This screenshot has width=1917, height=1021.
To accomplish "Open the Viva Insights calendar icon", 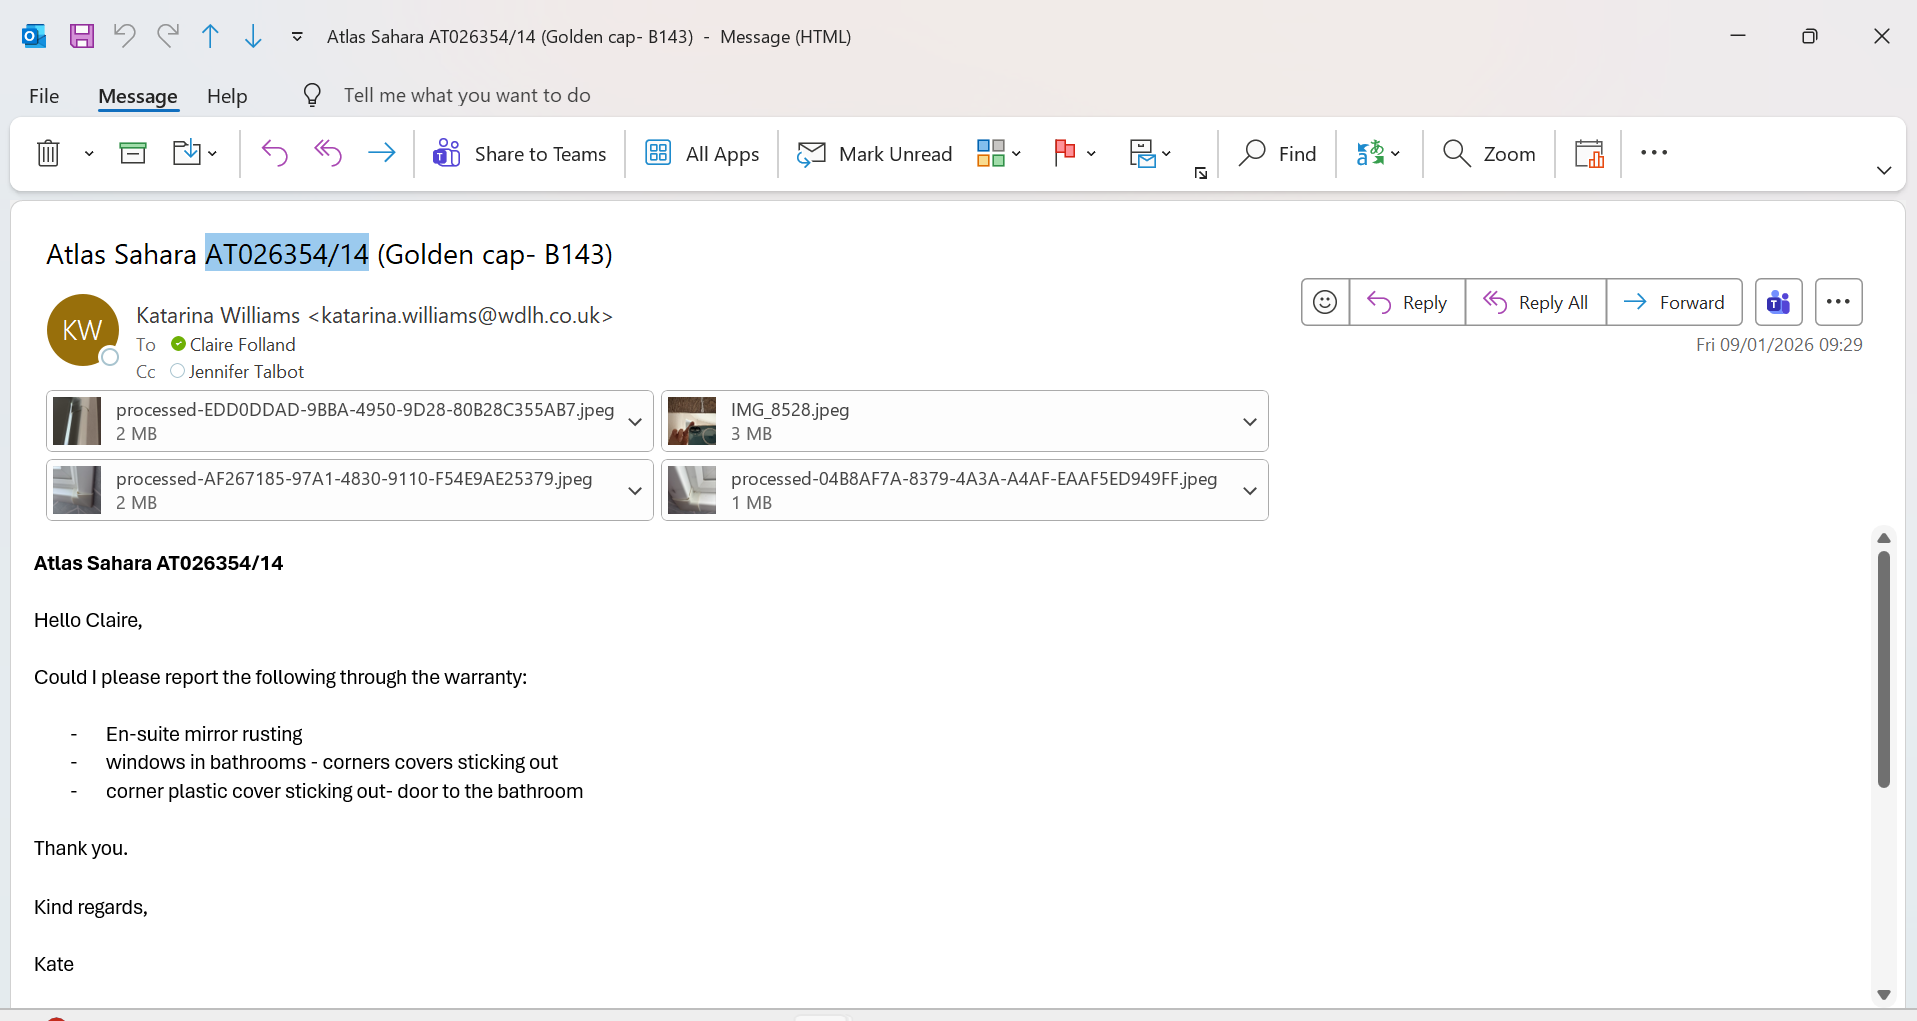I will point(1589,153).
